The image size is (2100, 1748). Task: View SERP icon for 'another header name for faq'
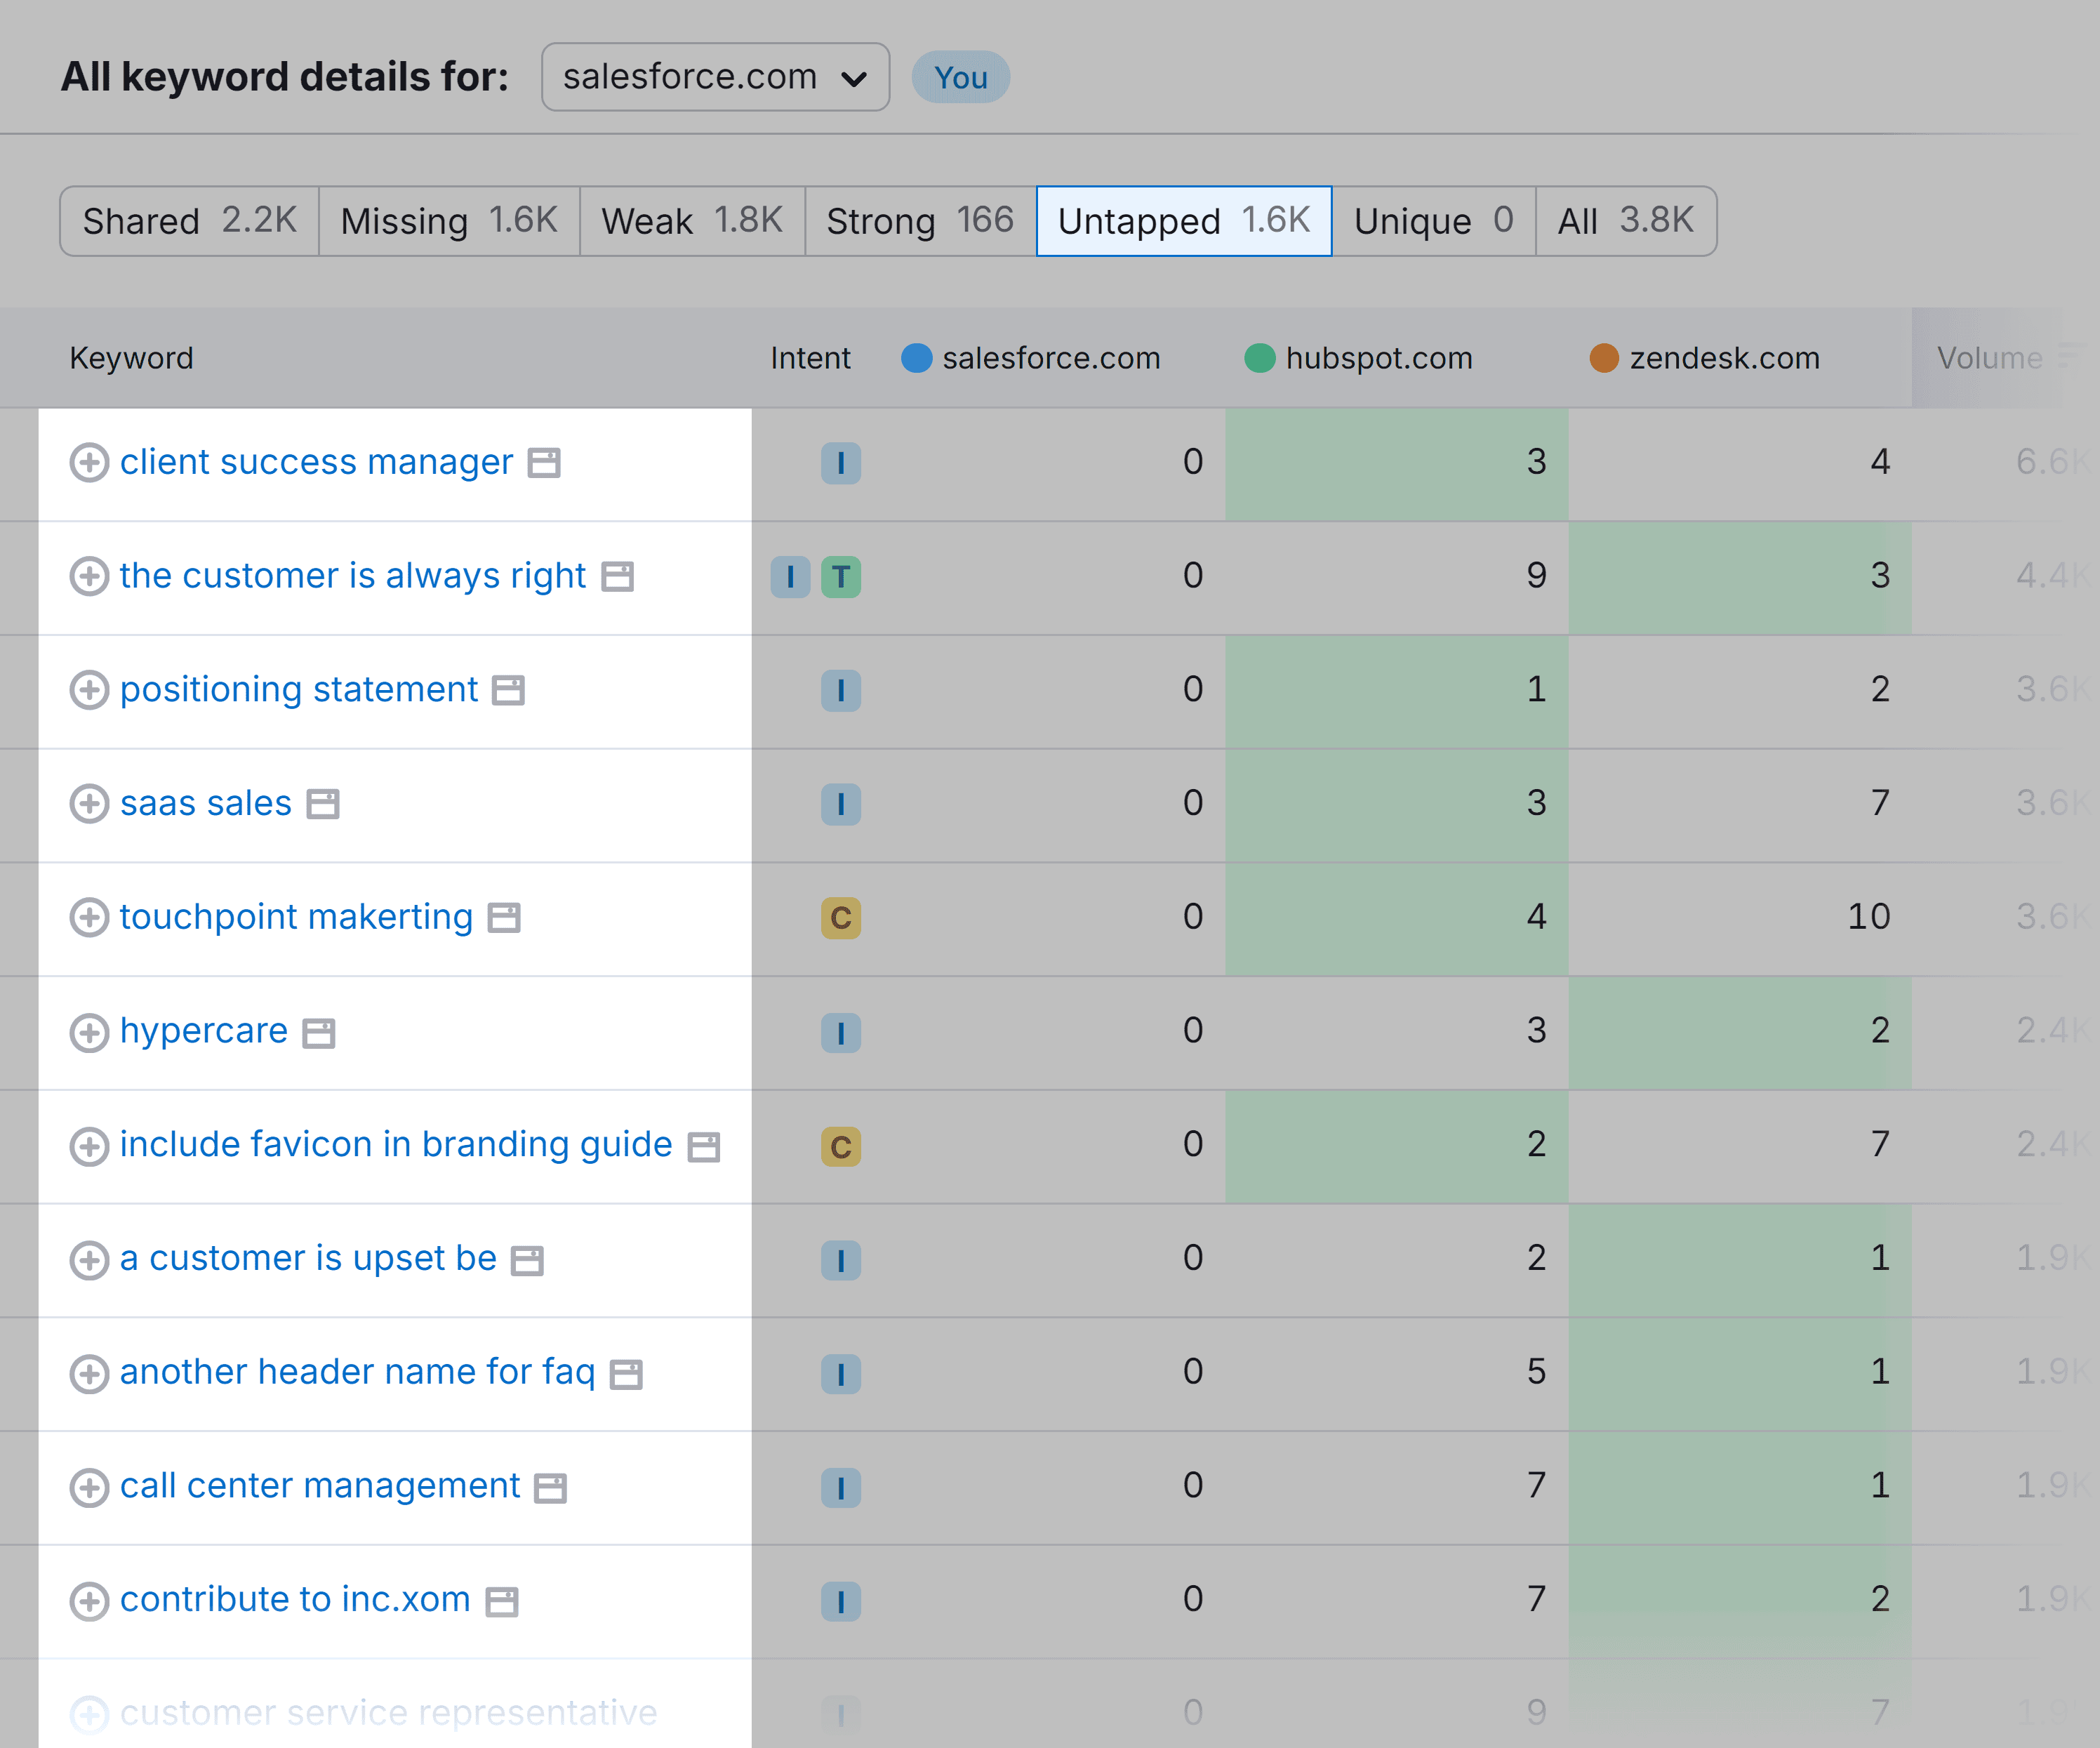626,1374
